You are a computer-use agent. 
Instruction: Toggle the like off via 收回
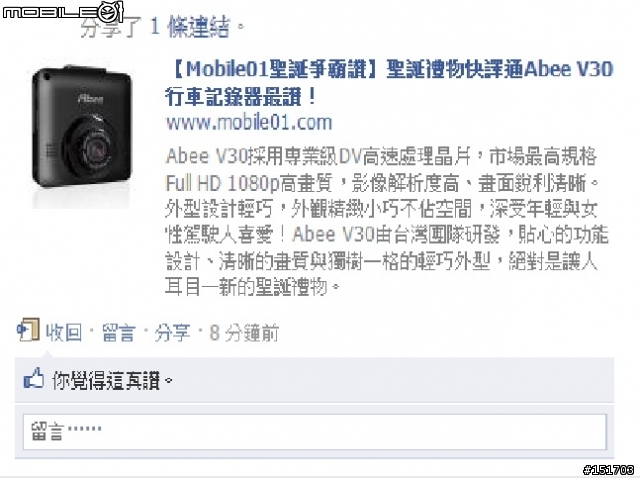point(63,333)
